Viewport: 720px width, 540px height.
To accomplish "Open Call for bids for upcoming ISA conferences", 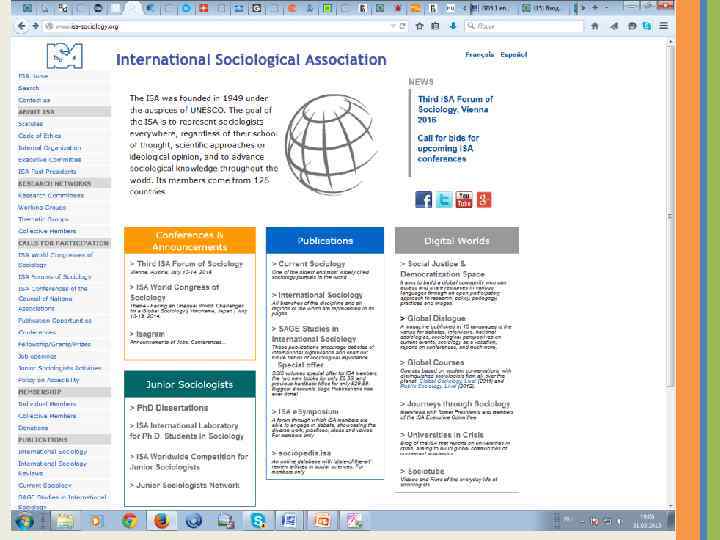I will click(x=448, y=148).
